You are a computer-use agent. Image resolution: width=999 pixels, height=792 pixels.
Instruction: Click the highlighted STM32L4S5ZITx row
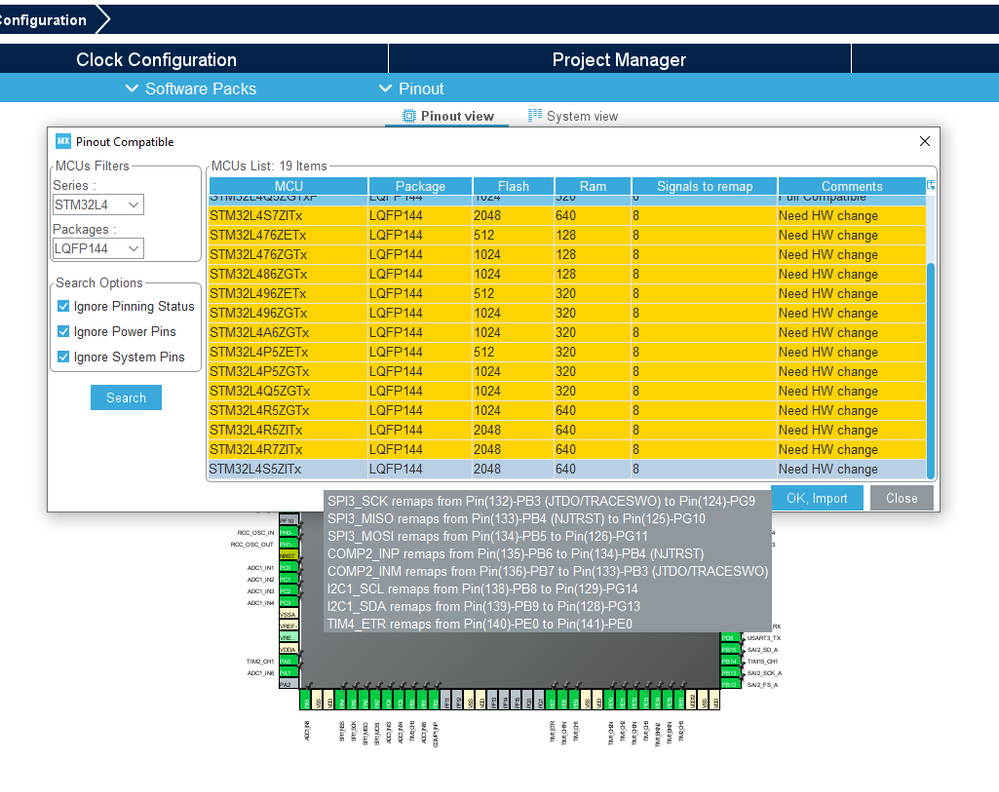568,469
